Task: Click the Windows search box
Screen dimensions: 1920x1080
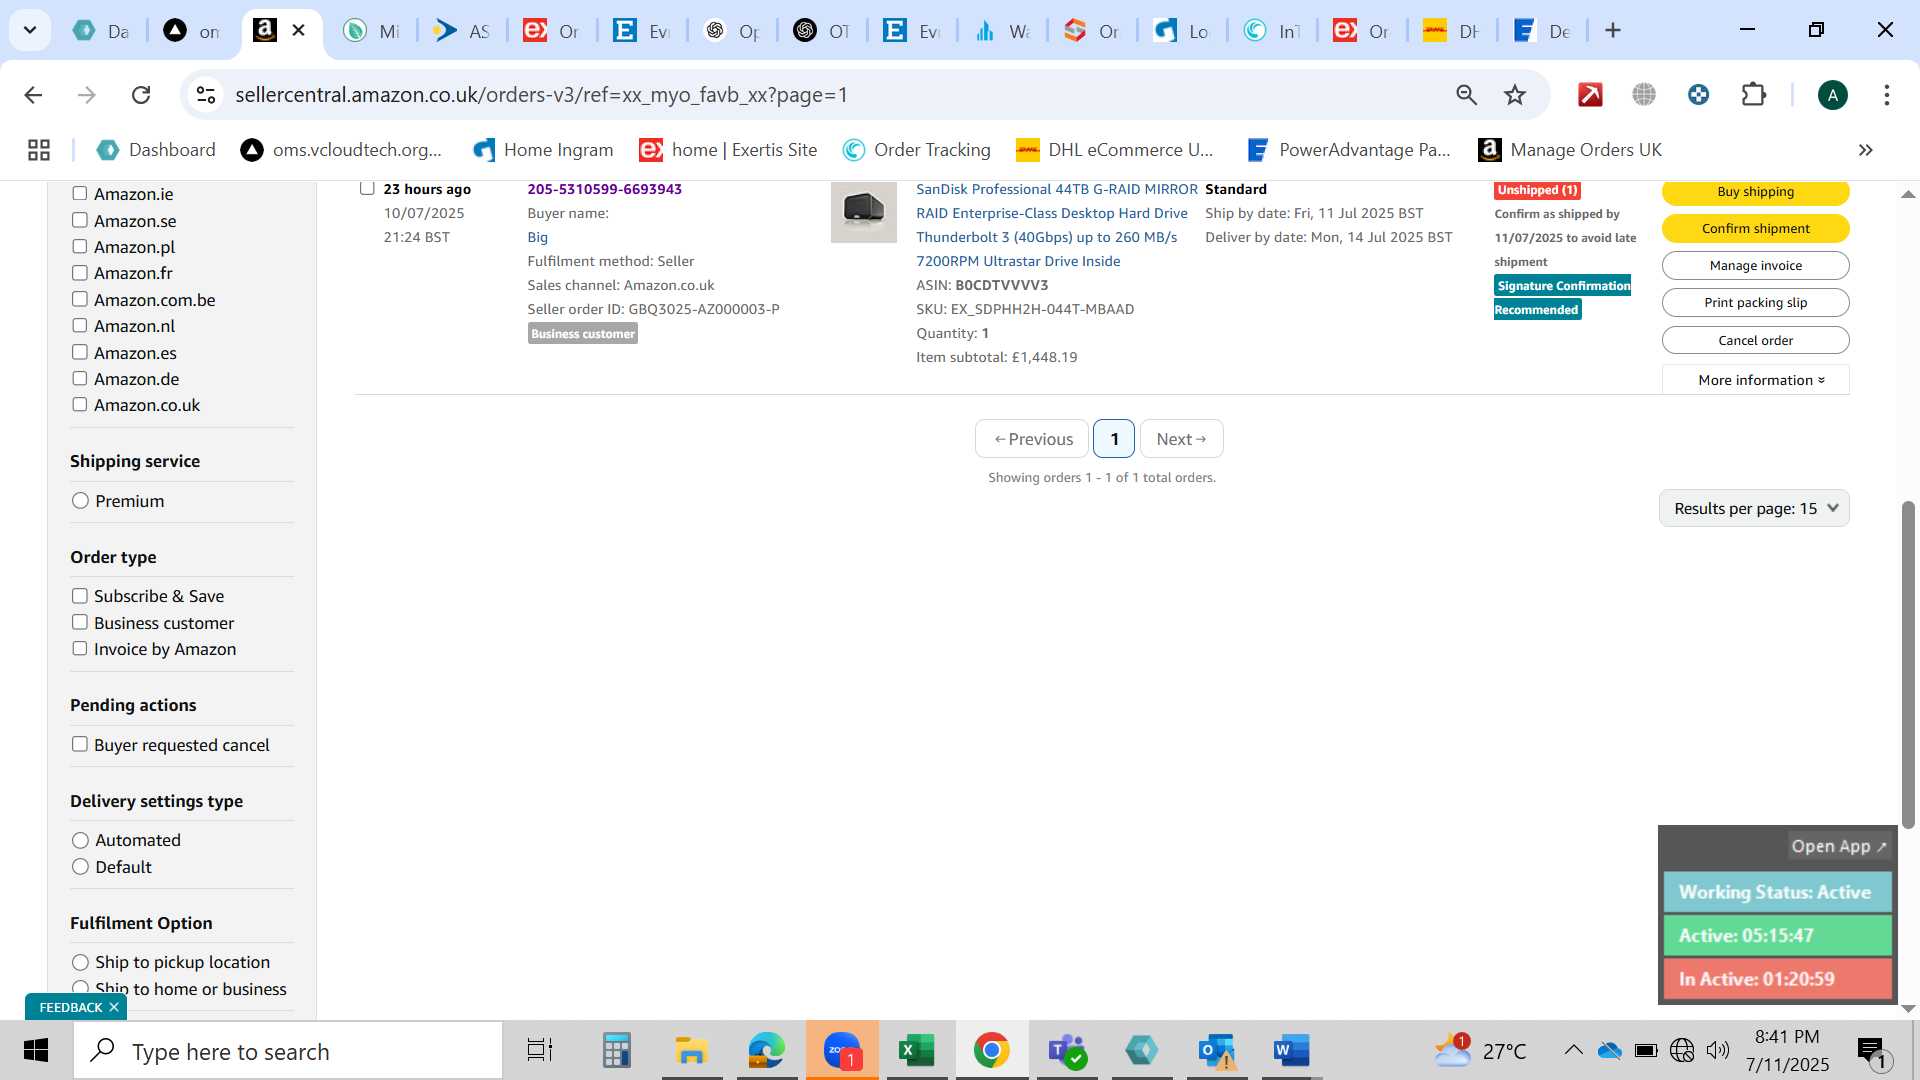Action: coord(288,1051)
